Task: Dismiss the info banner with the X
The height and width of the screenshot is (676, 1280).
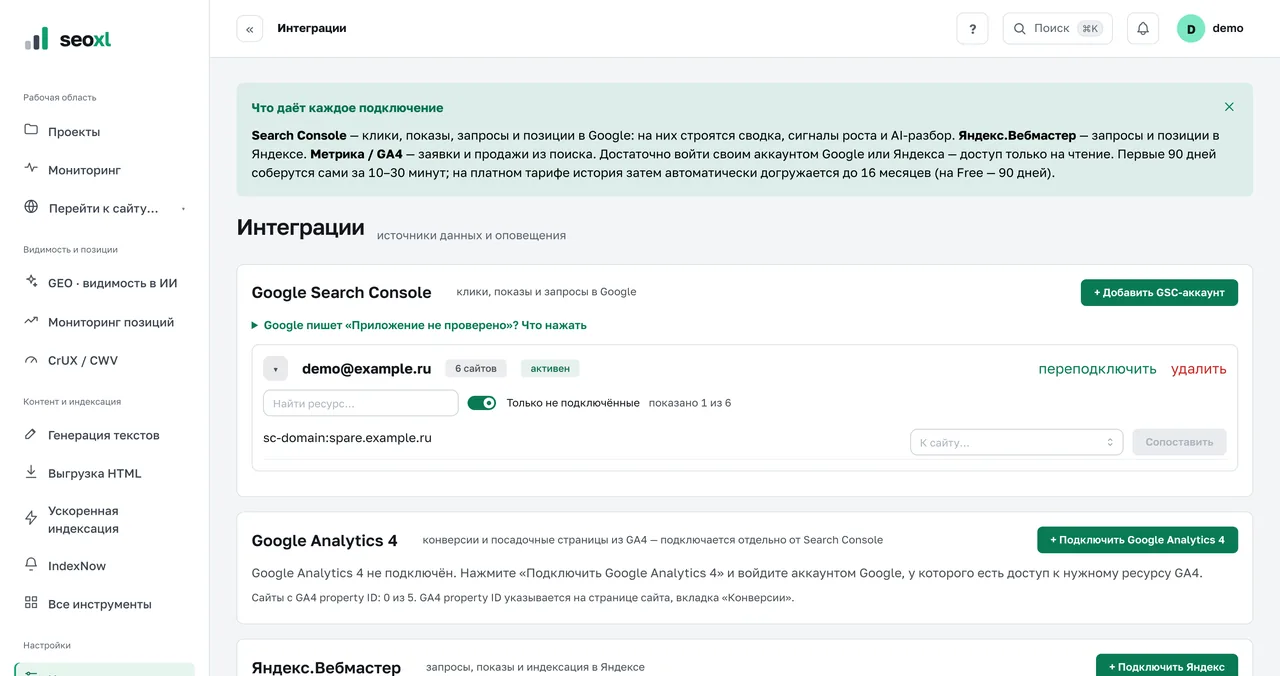Action: click(1229, 107)
